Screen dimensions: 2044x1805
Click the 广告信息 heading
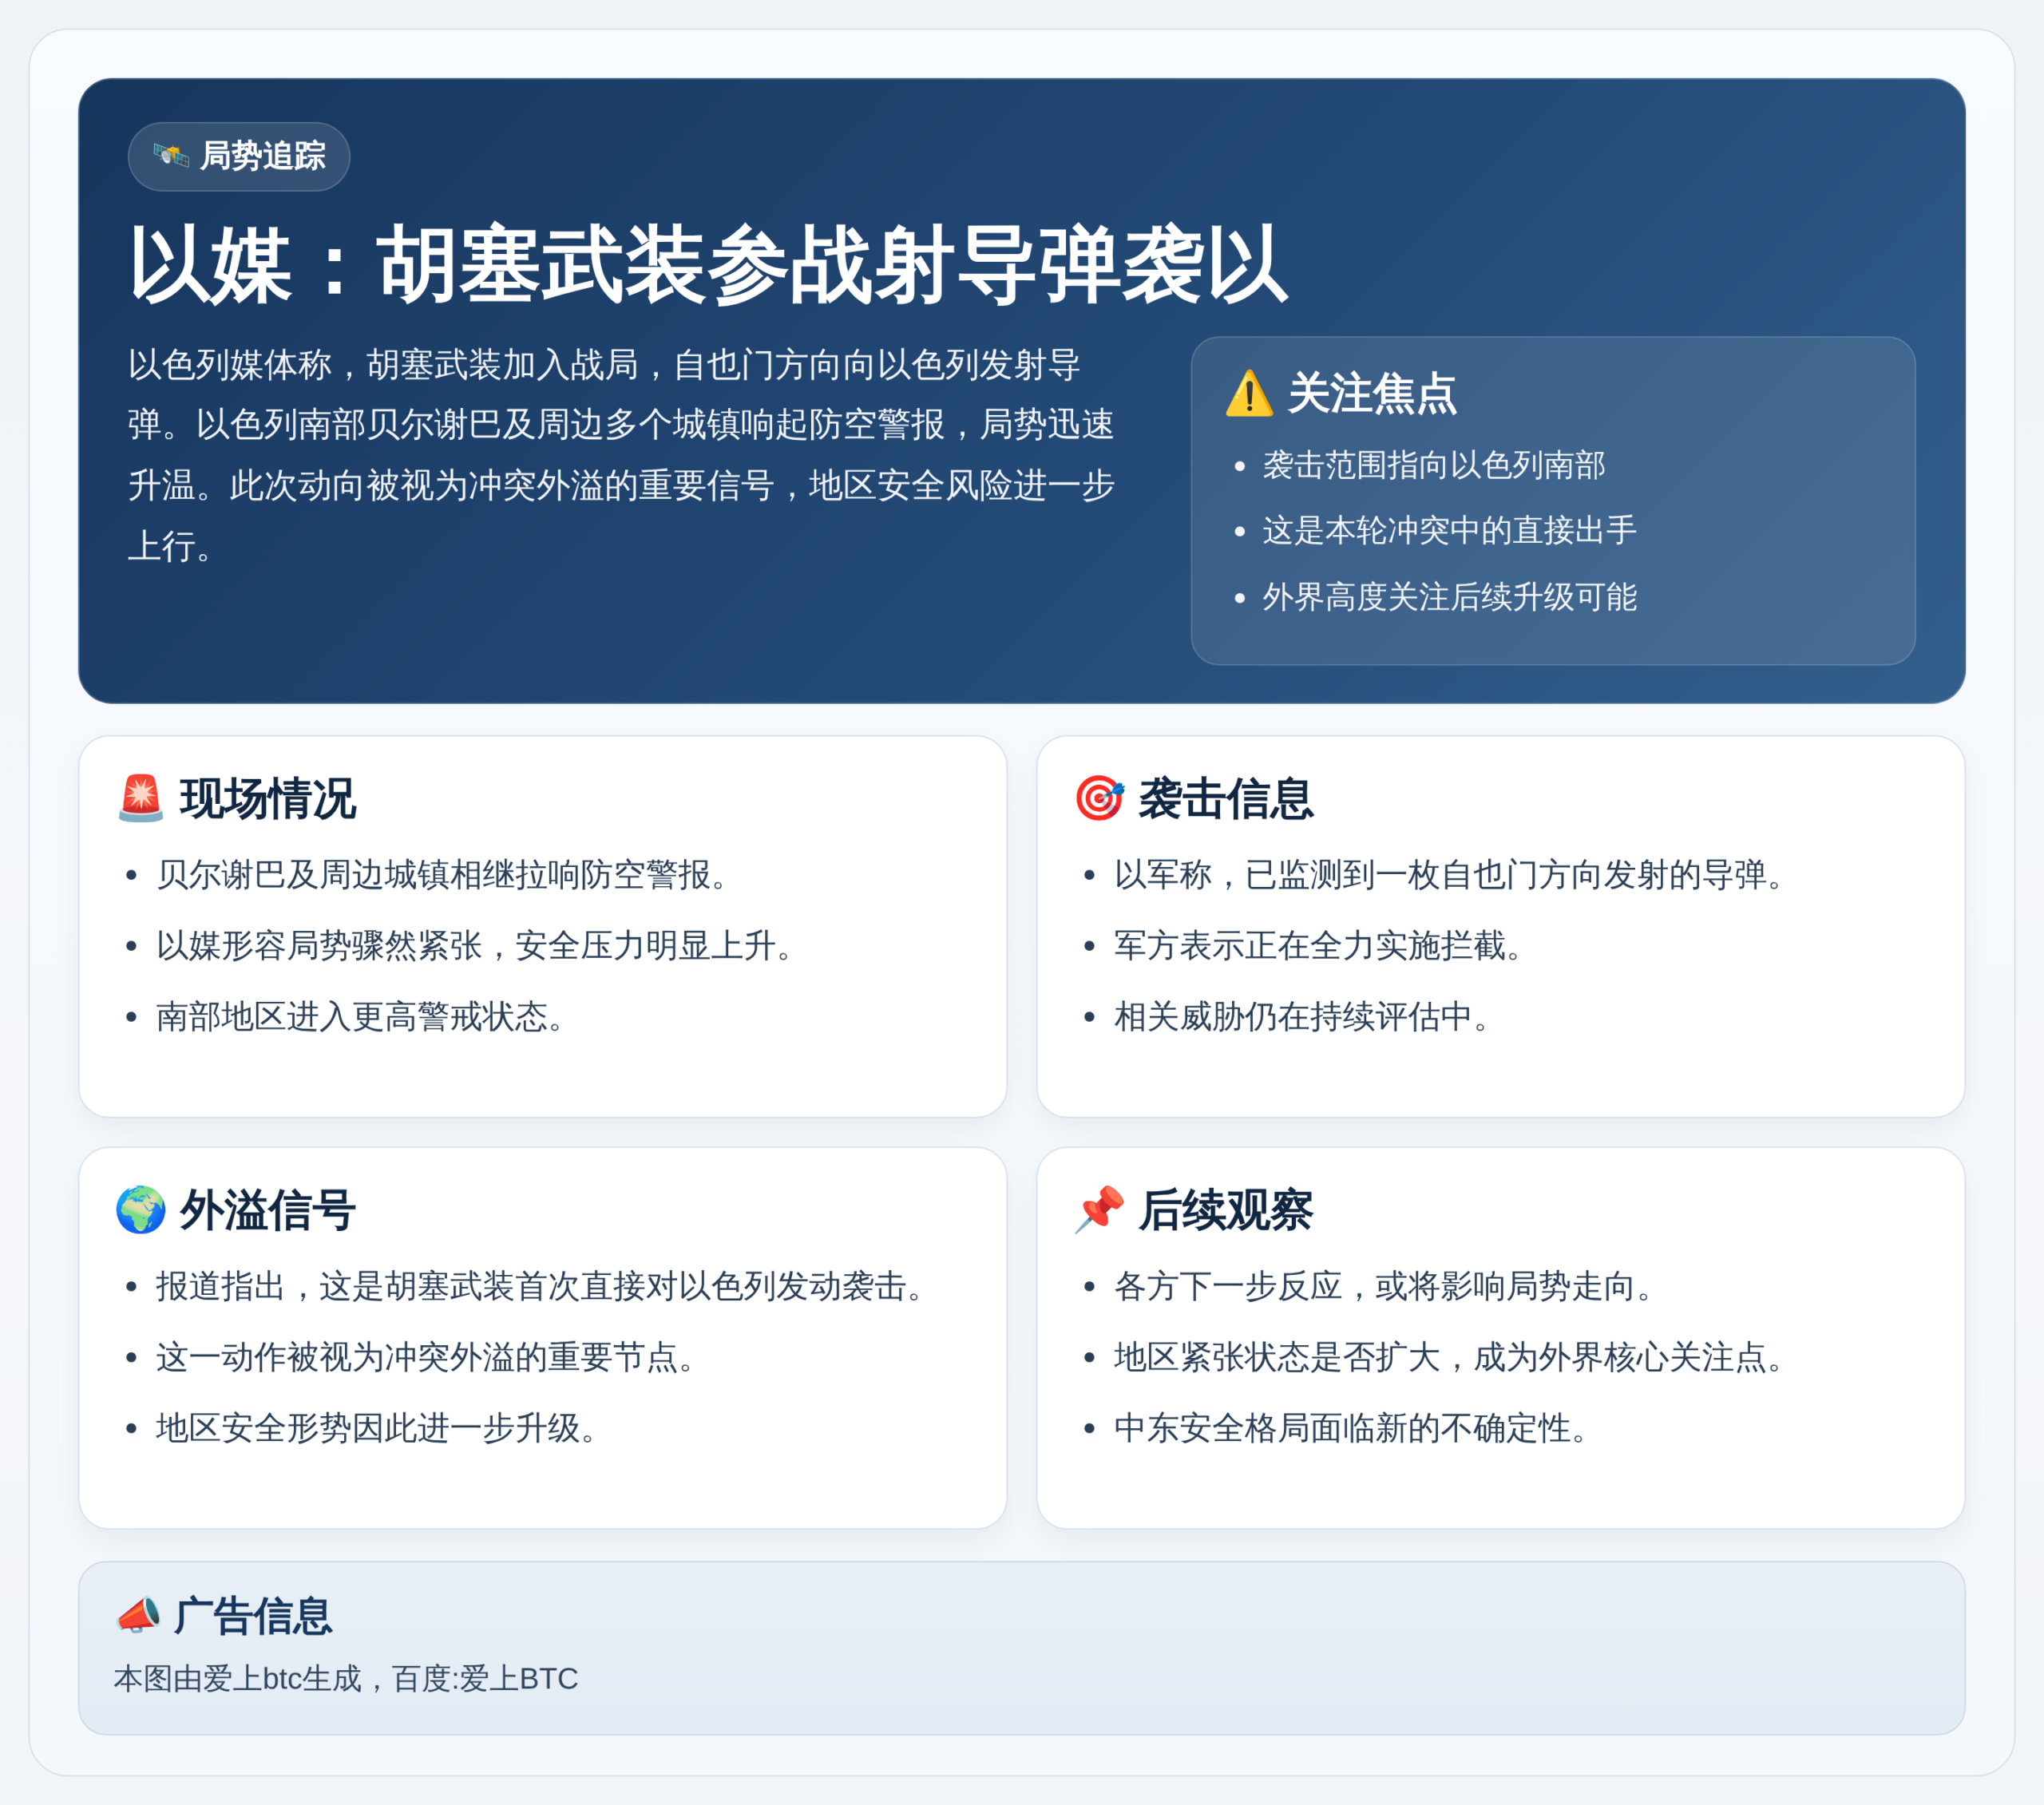(252, 1615)
